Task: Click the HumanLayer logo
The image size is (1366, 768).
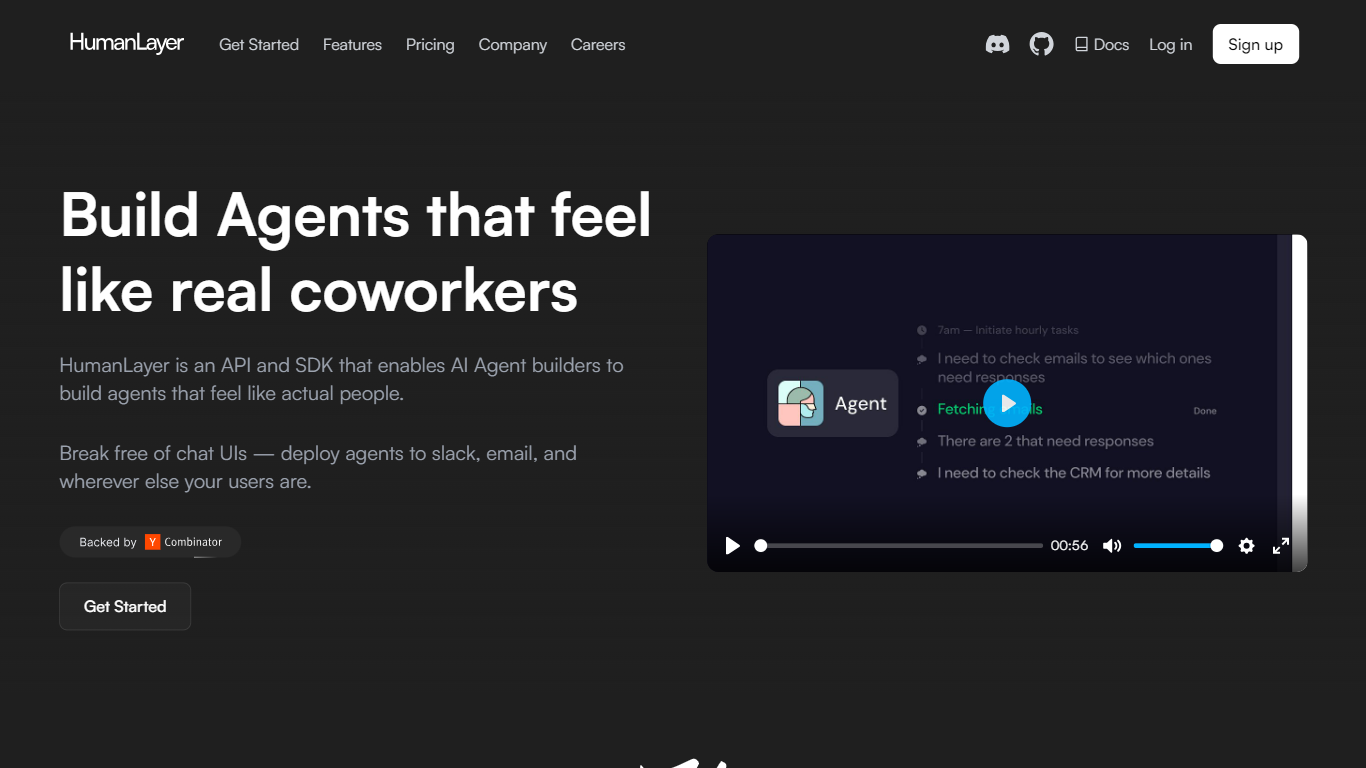Action: tap(127, 43)
